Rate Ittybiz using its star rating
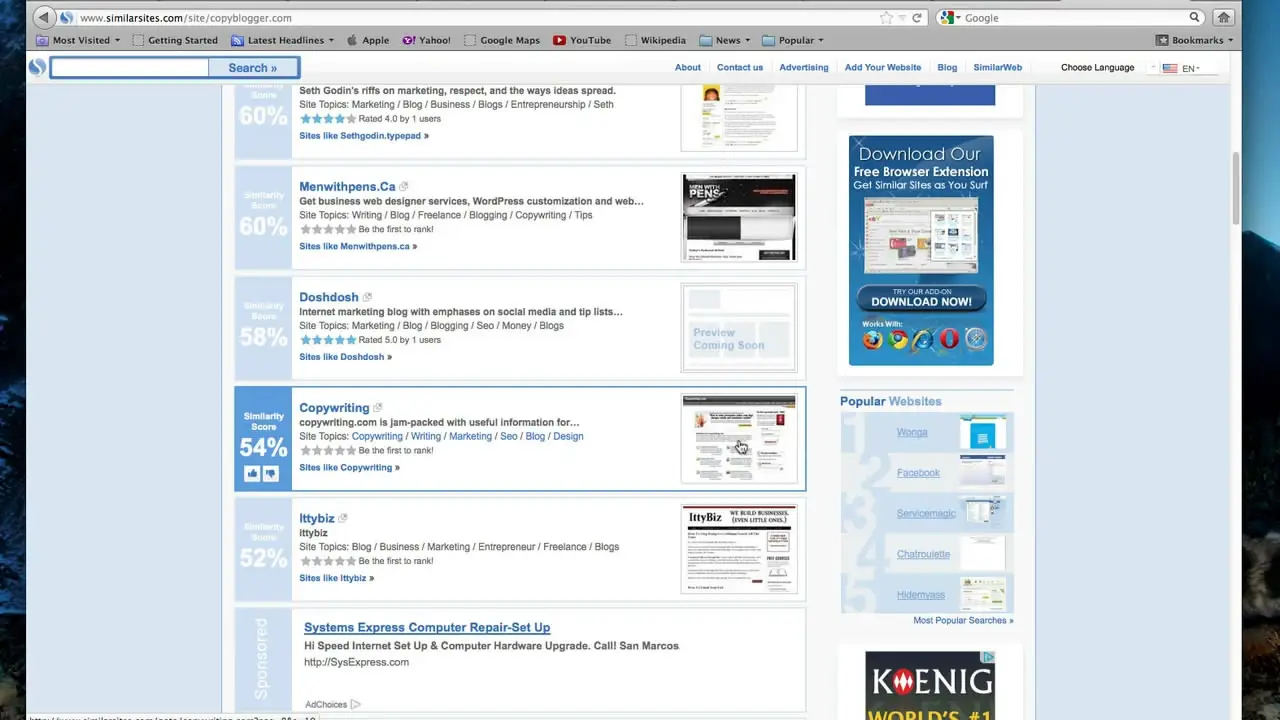This screenshot has height=720, width=1280. pyautogui.click(x=328, y=561)
